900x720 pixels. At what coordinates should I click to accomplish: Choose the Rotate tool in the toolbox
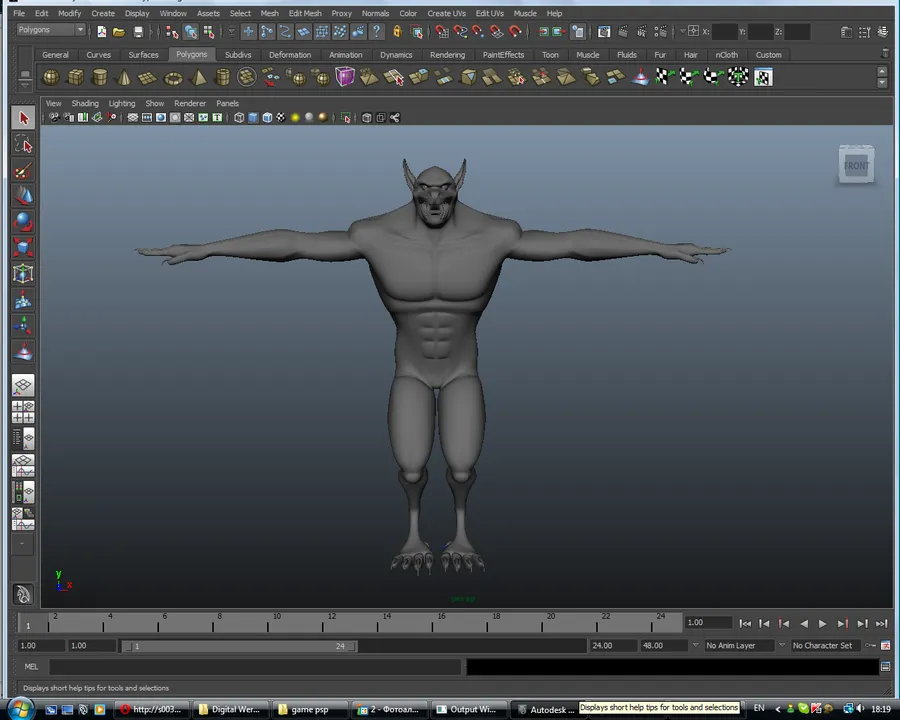23,222
